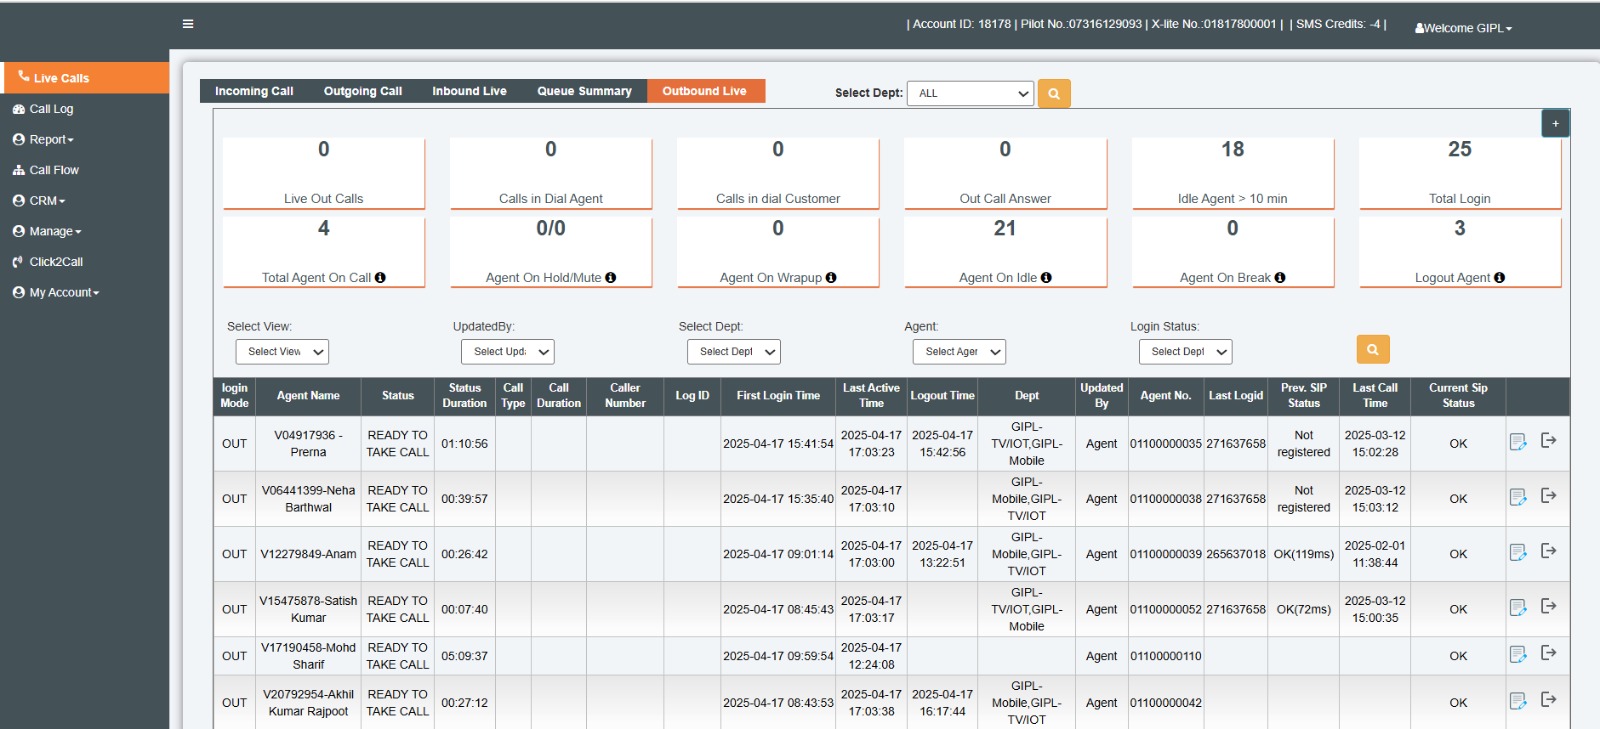This screenshot has width=1600, height=729.
Task: Log out agent Neha Barthwal via the row icon
Action: click(1548, 496)
